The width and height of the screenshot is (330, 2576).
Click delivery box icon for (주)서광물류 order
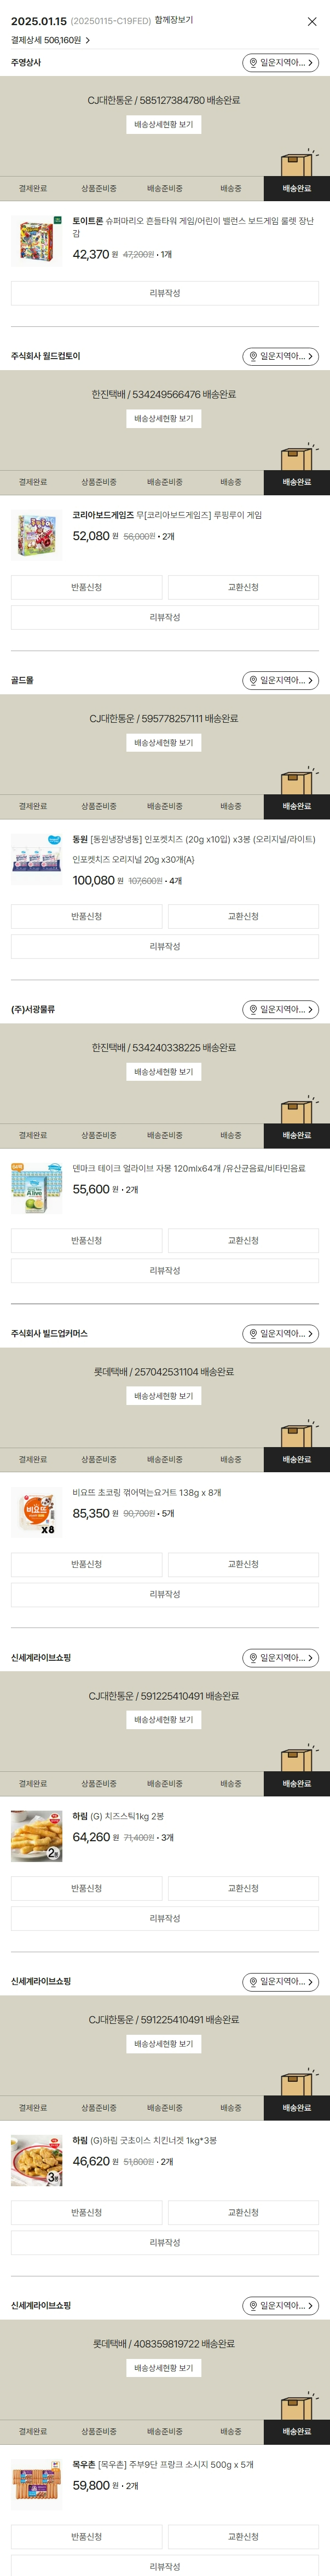(x=297, y=1108)
